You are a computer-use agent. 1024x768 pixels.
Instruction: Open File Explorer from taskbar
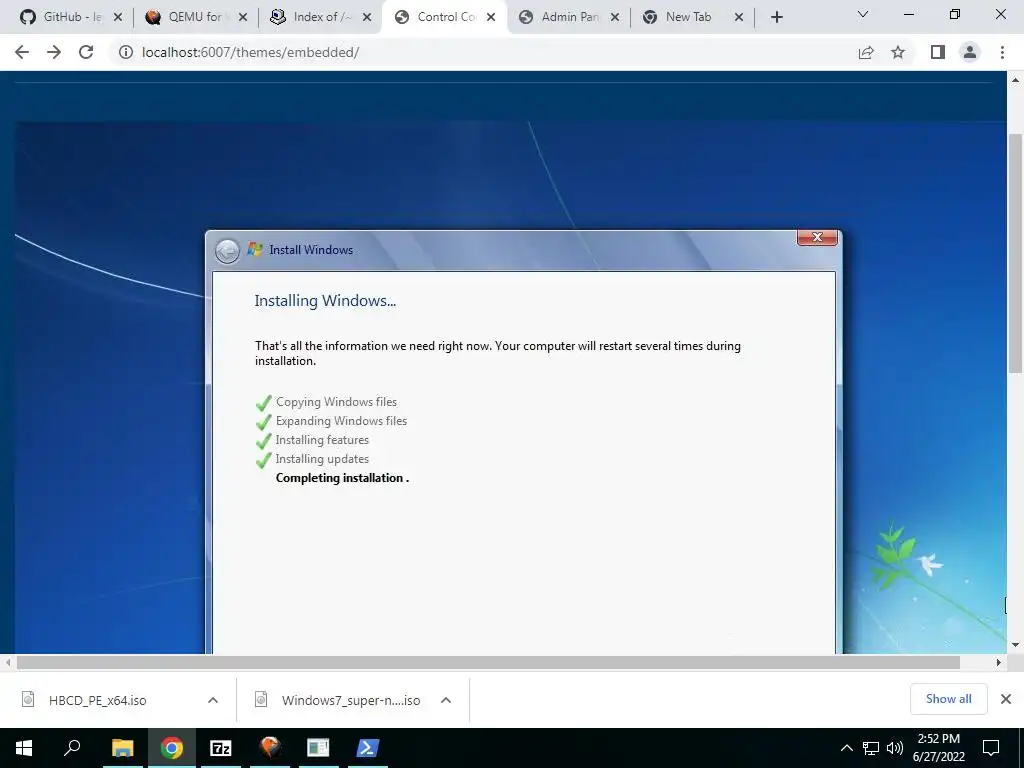pos(122,748)
